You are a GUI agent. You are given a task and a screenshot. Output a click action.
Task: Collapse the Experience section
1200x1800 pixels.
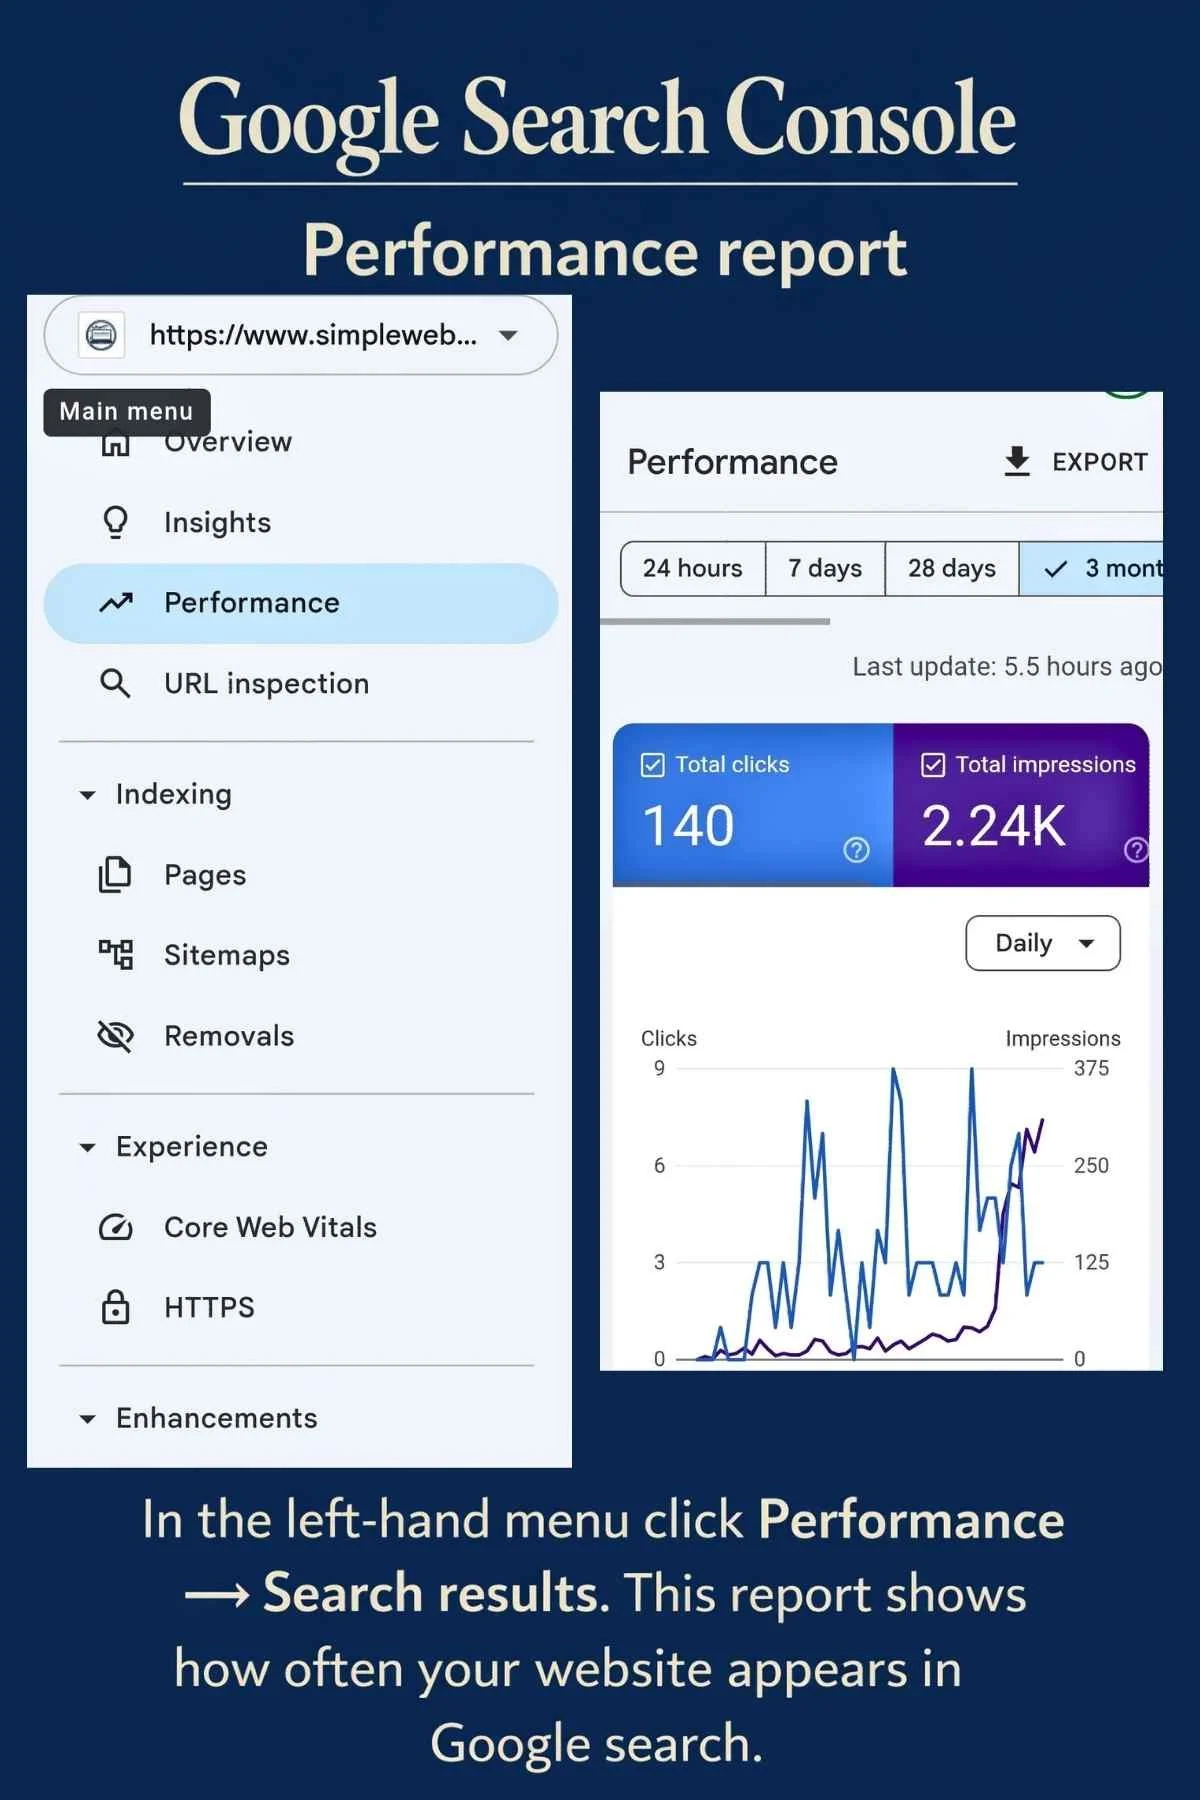pyautogui.click(x=88, y=1147)
